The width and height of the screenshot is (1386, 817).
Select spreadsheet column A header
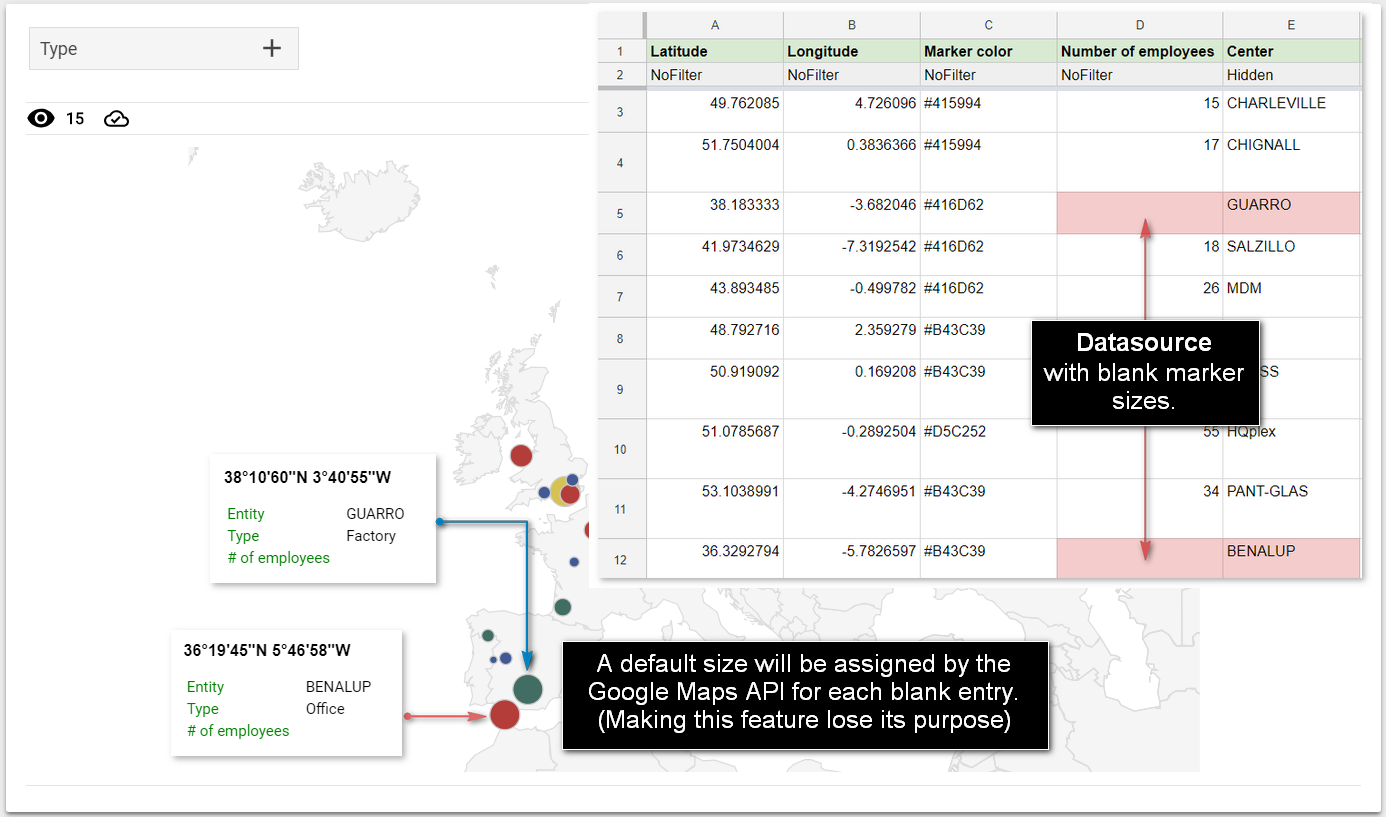click(x=714, y=25)
